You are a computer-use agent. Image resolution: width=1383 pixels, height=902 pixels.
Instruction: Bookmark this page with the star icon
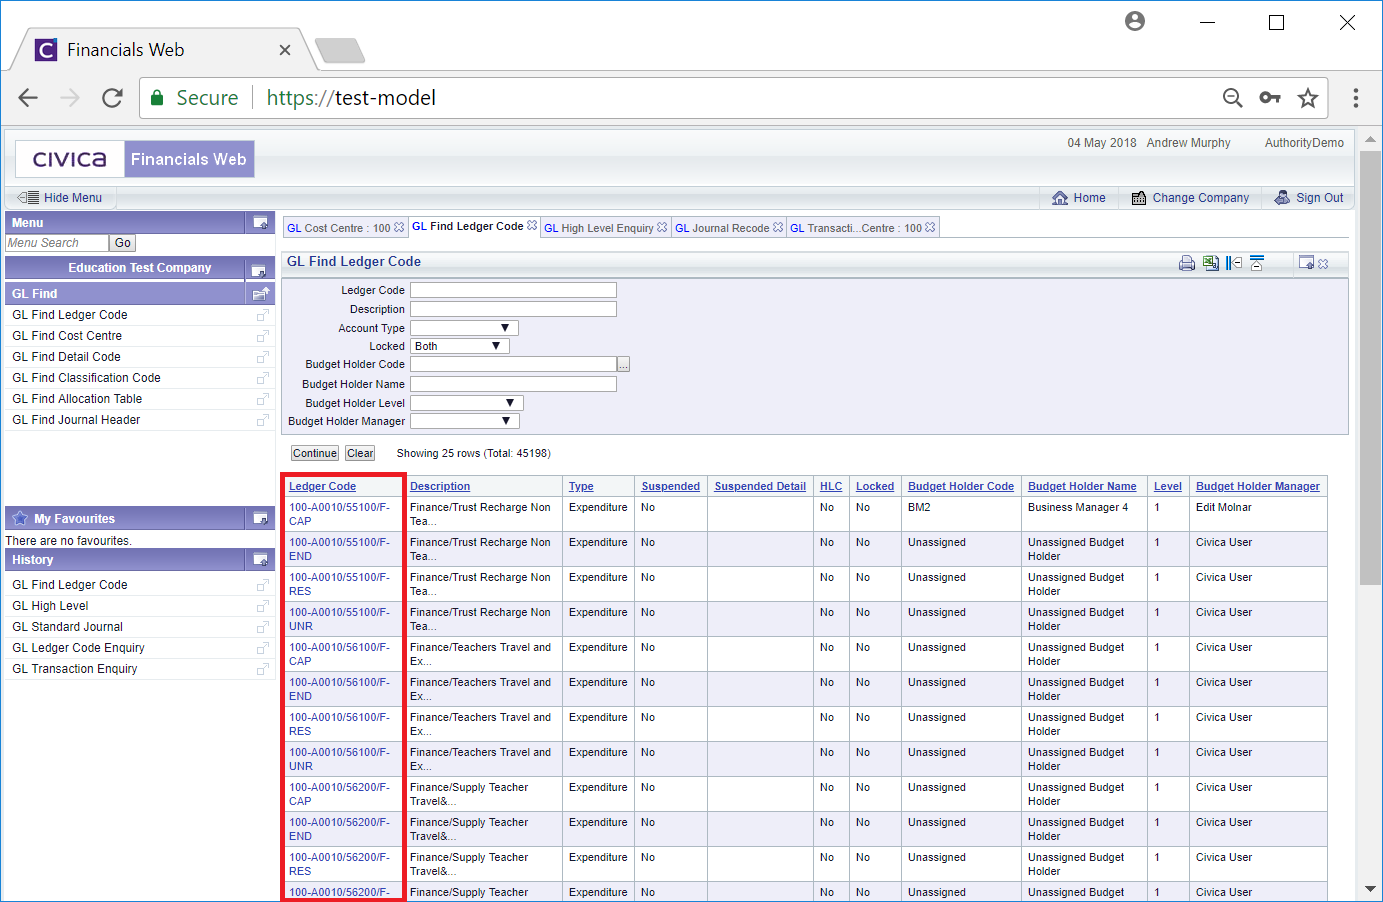pos(1308,98)
